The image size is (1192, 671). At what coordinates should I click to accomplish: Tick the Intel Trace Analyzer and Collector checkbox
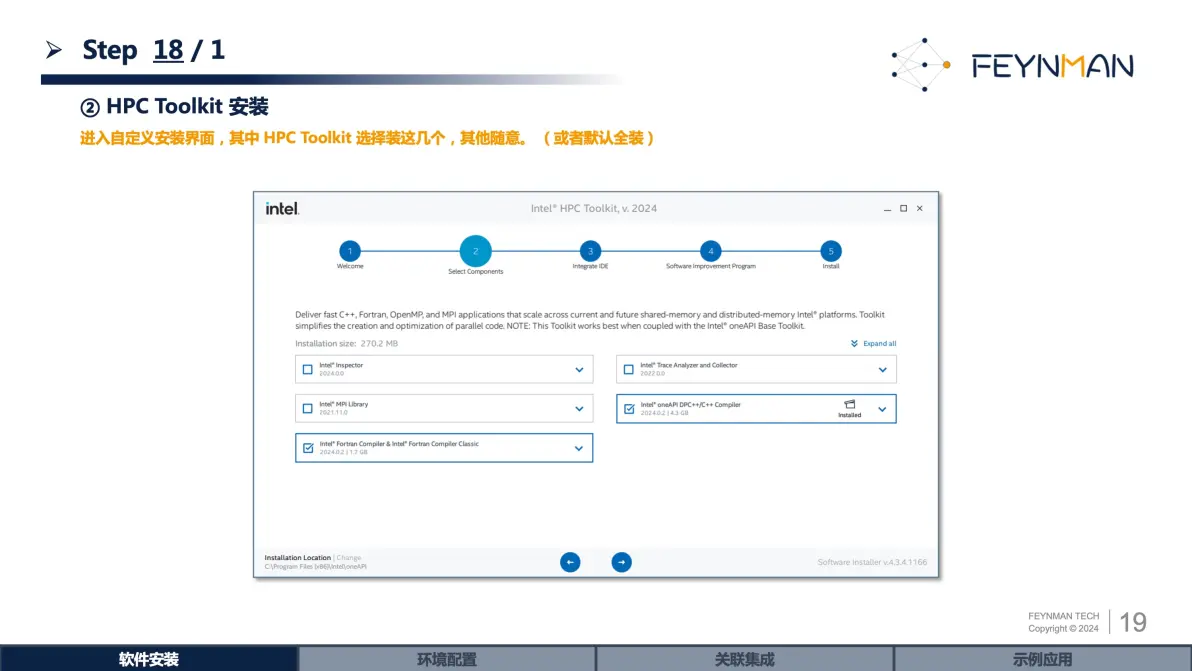[x=629, y=369]
